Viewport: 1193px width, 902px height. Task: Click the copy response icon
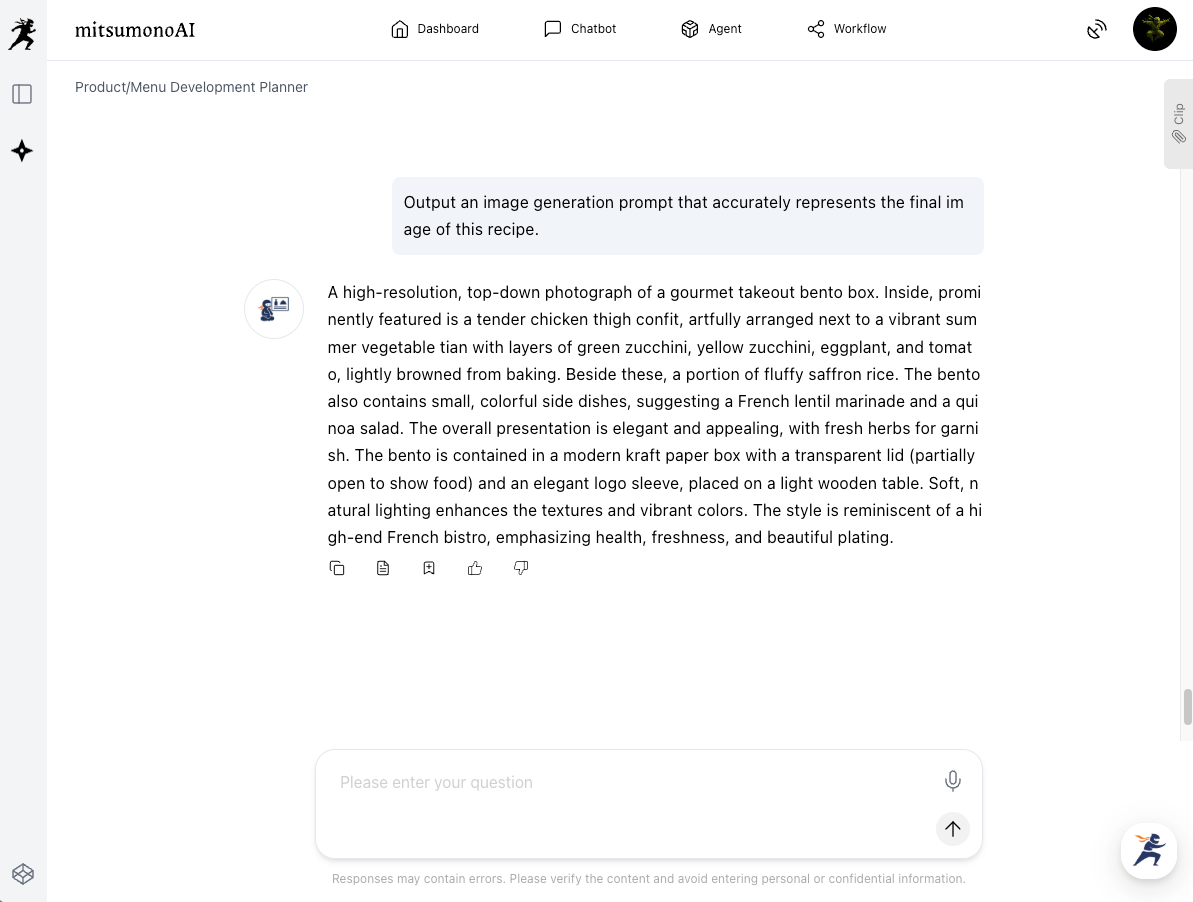point(337,568)
